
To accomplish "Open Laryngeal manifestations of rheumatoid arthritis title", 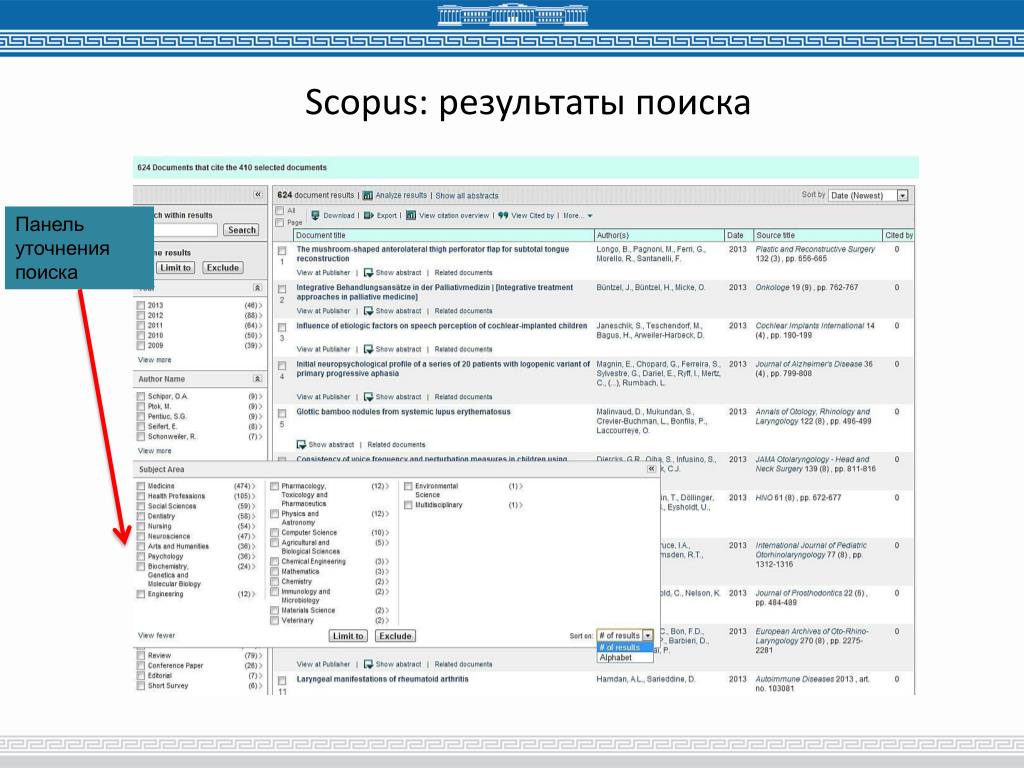I will [382, 679].
